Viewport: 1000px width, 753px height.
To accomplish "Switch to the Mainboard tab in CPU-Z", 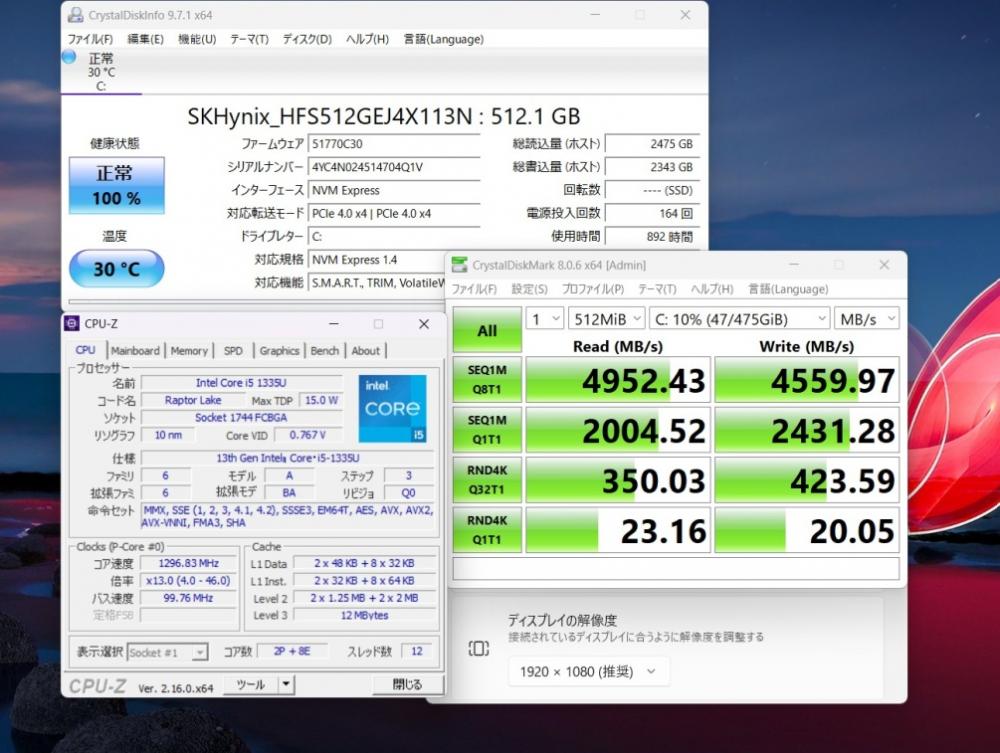I will click(x=135, y=351).
